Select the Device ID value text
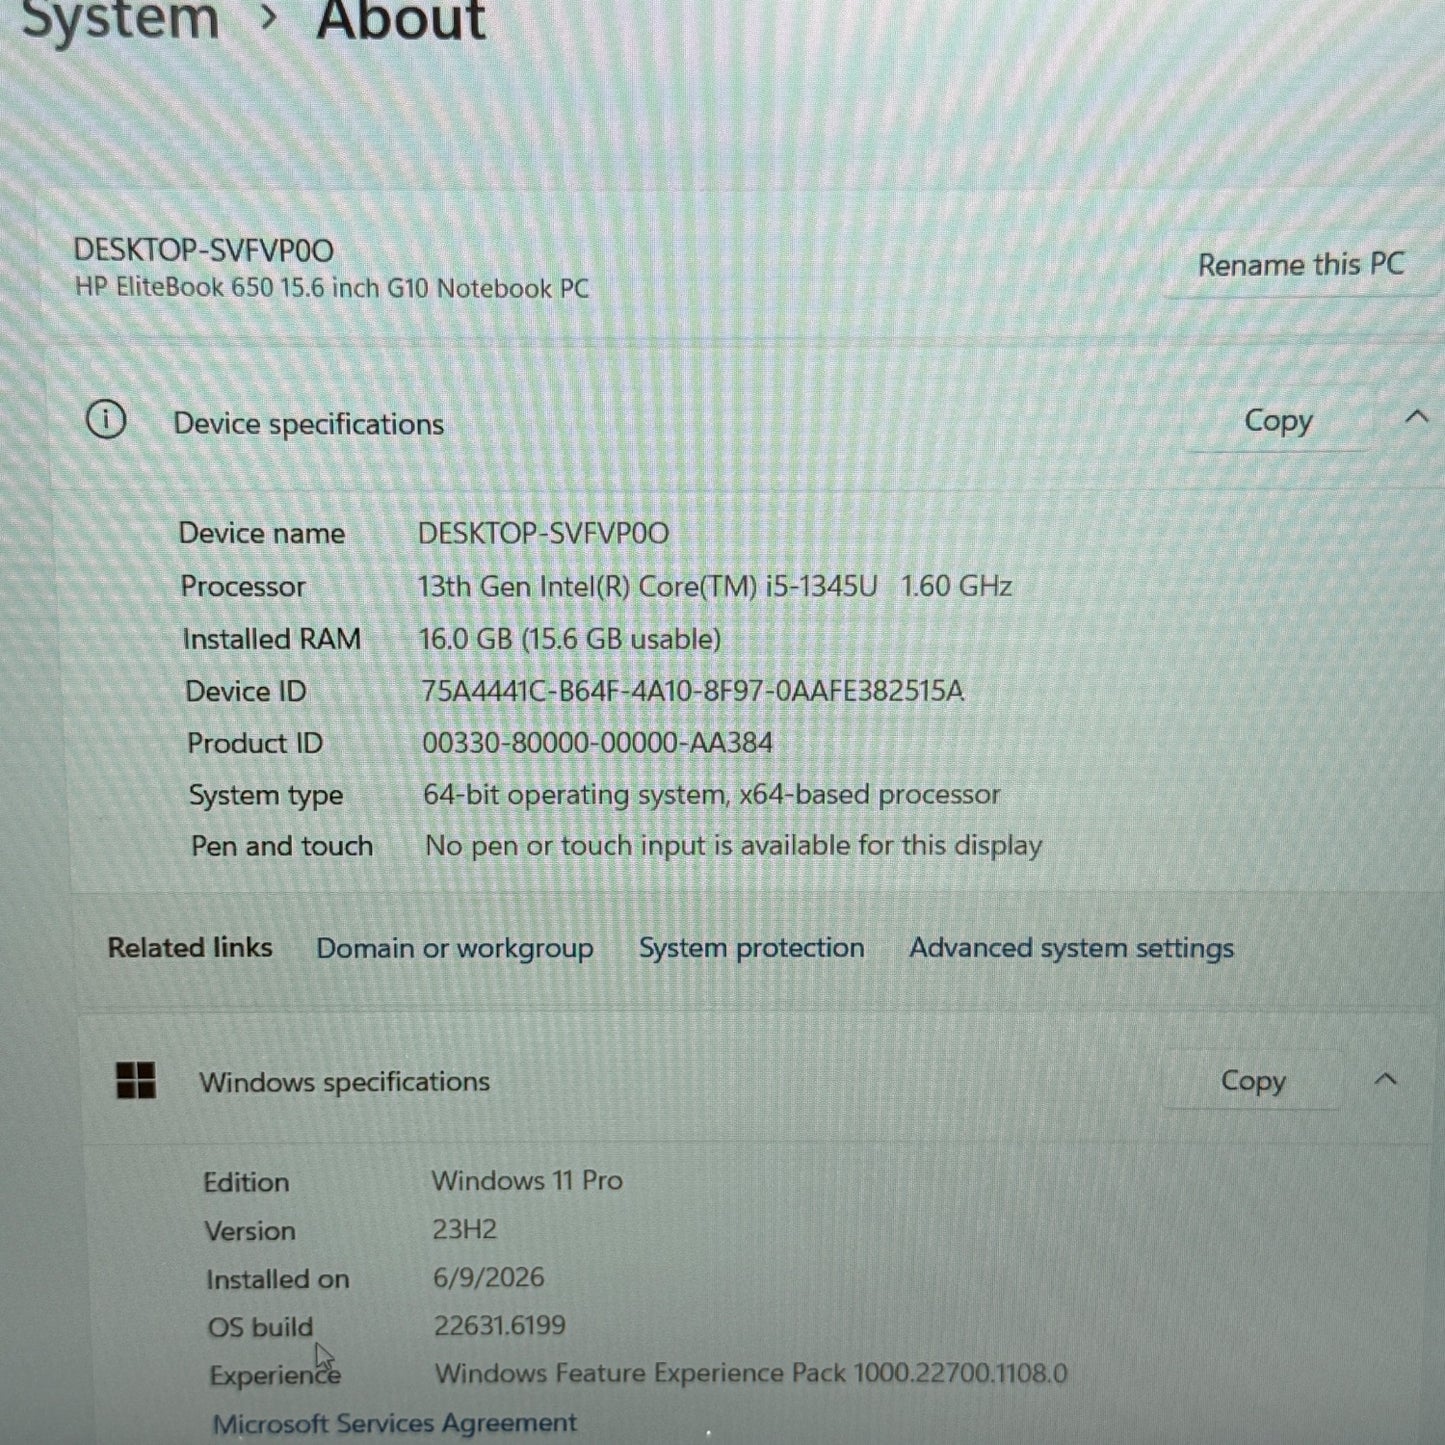This screenshot has width=1445, height=1445. [692, 691]
